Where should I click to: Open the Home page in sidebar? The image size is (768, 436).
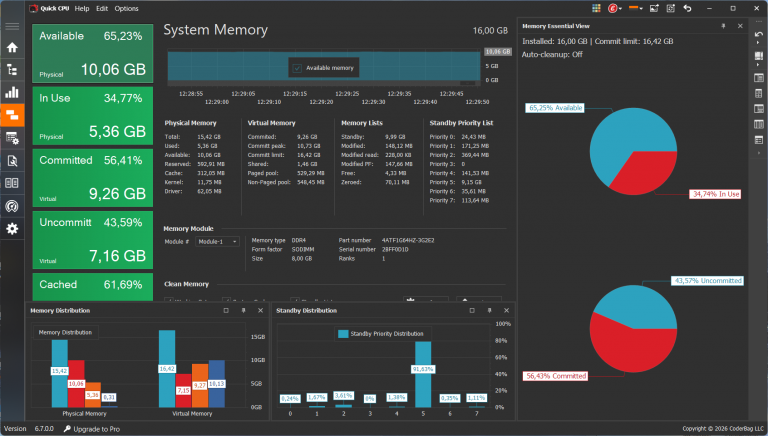pyautogui.click(x=12, y=47)
